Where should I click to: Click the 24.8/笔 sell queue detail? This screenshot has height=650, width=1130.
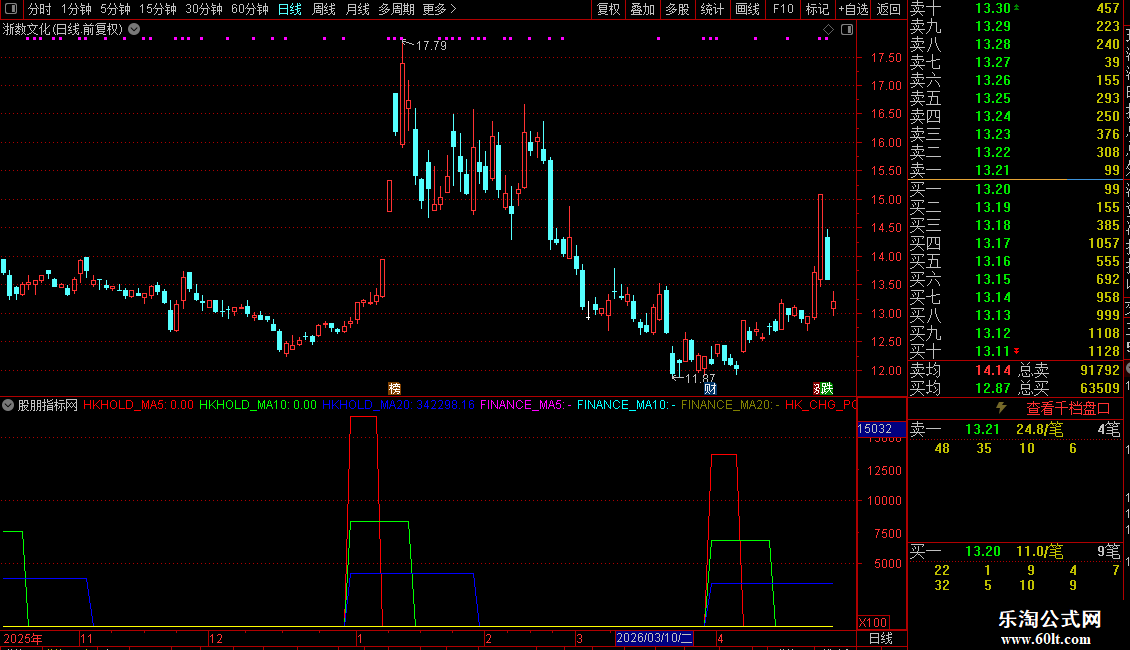[x=1039, y=430]
